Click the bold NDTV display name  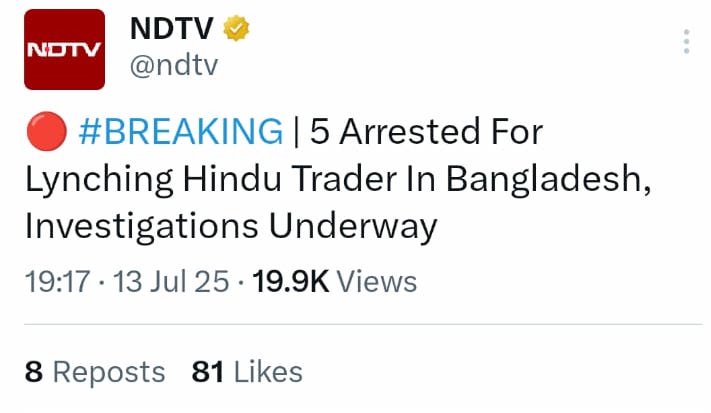click(x=174, y=30)
